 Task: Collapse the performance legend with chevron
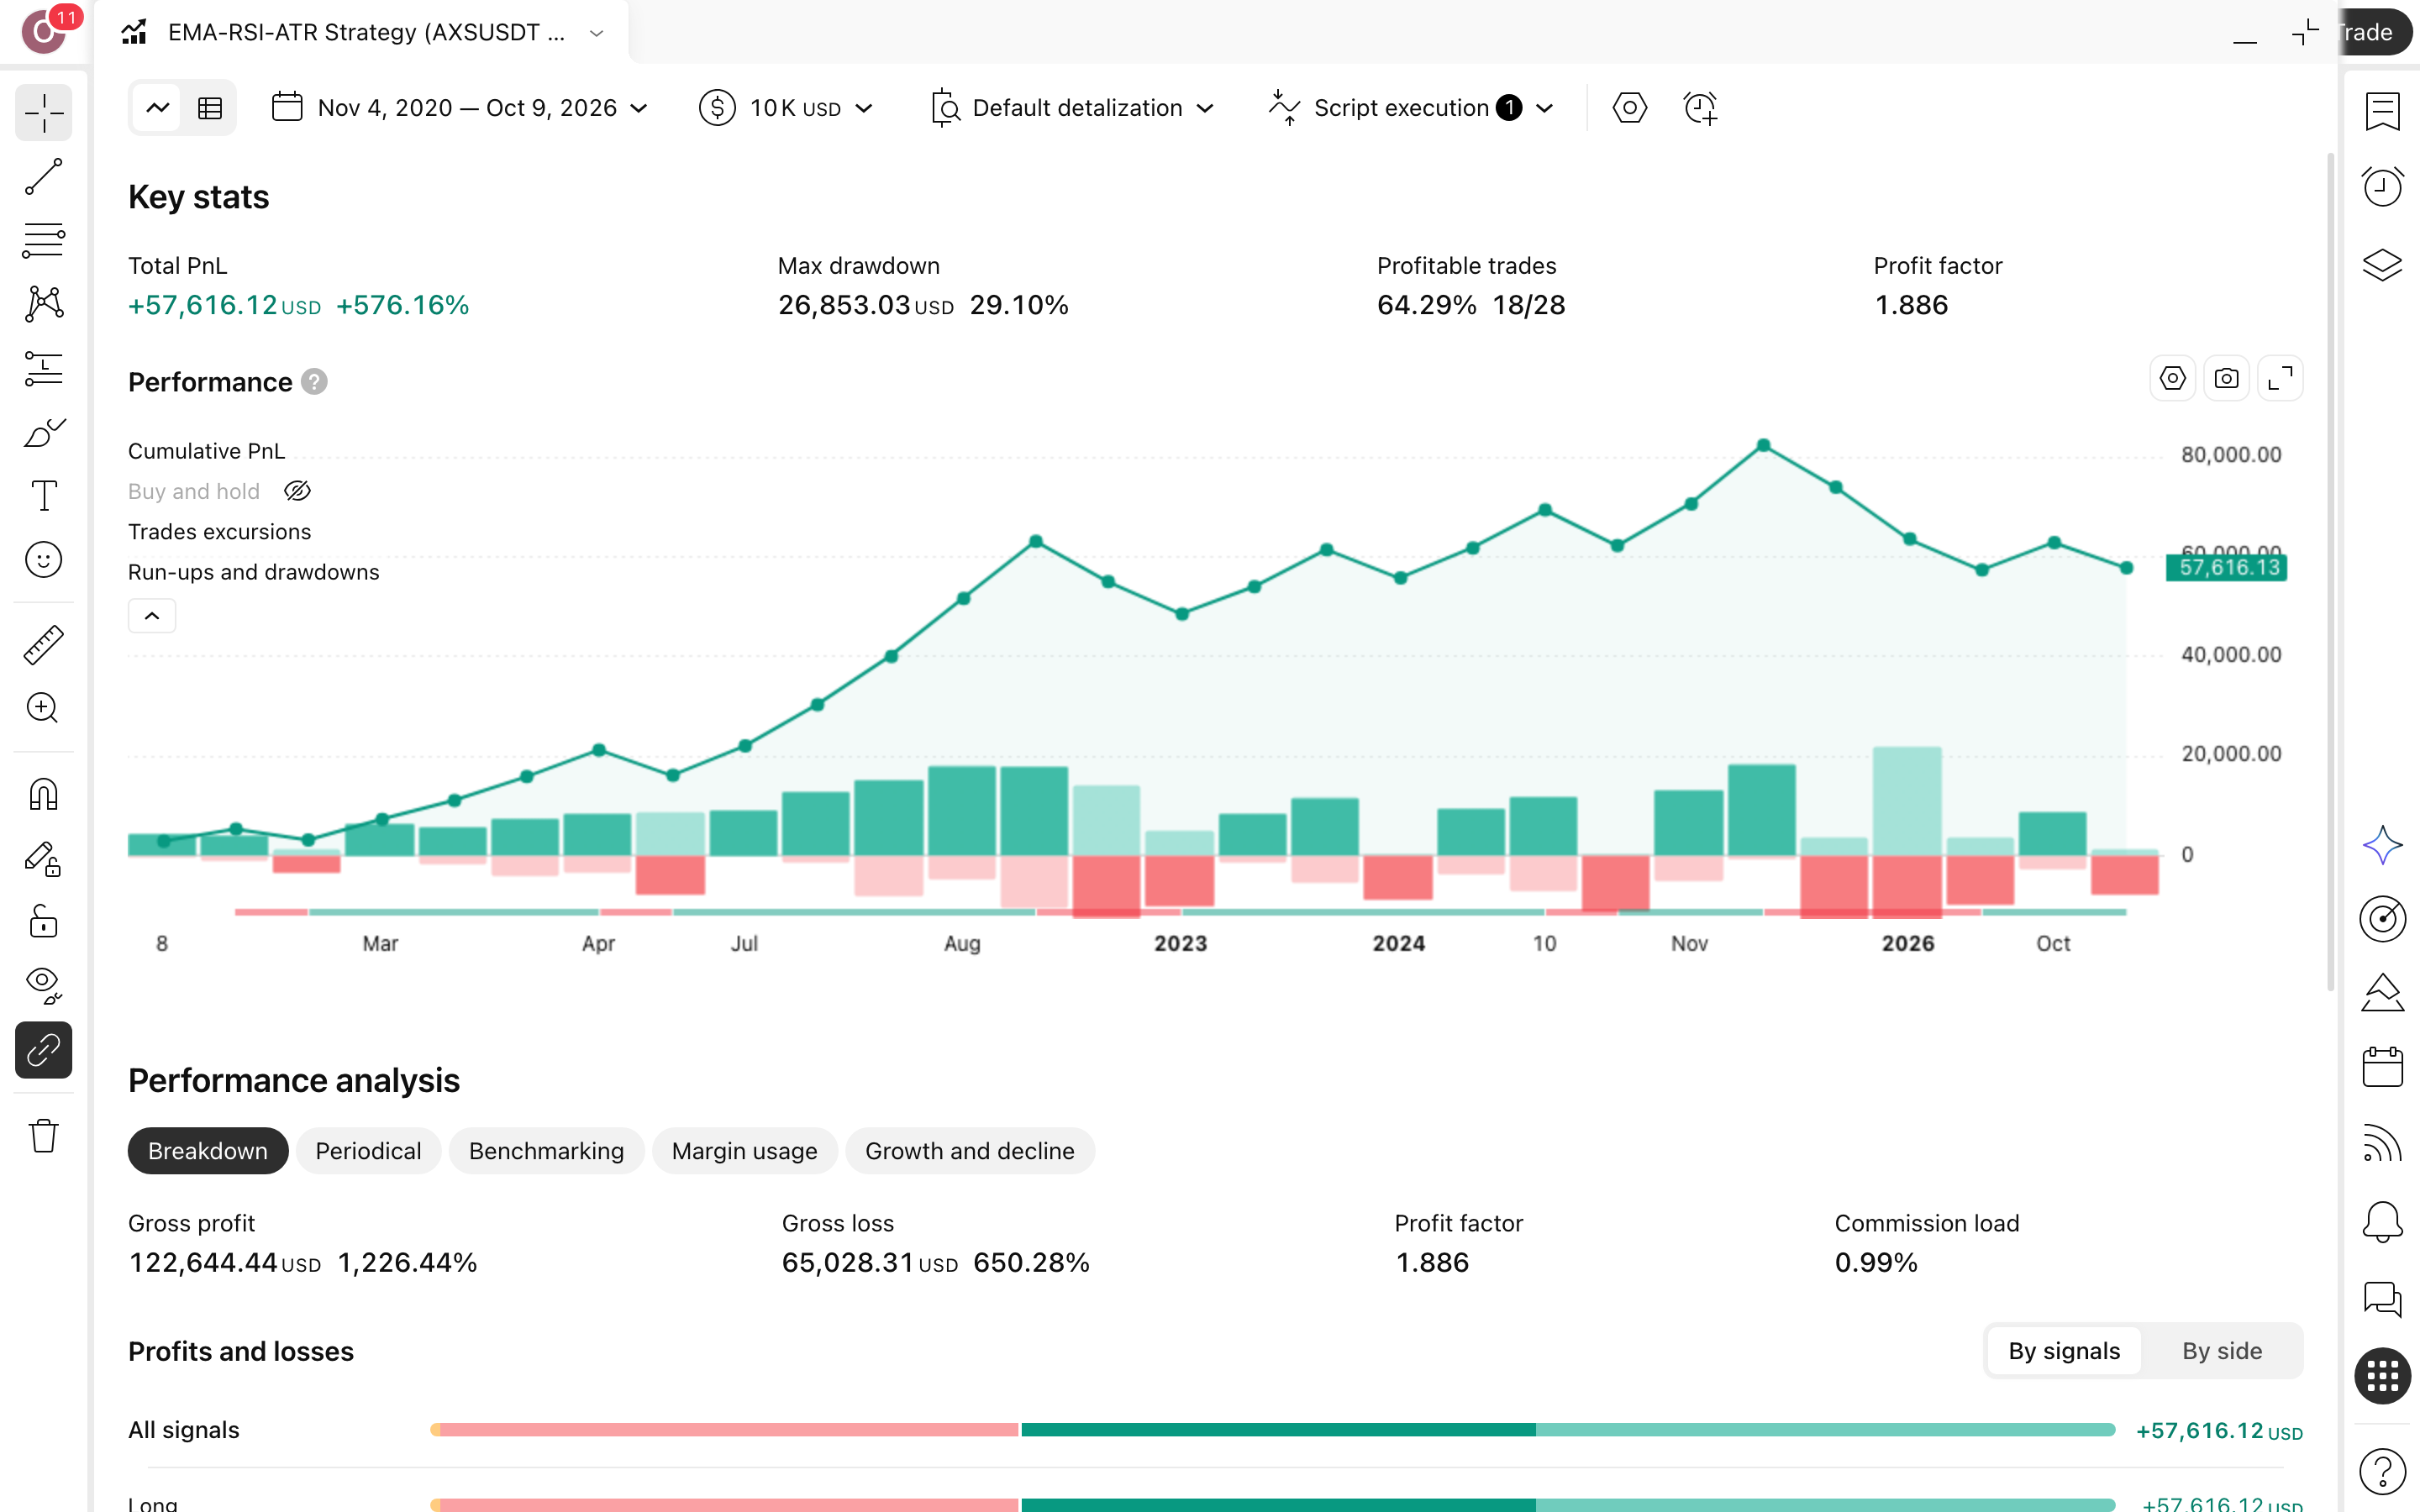(x=152, y=616)
